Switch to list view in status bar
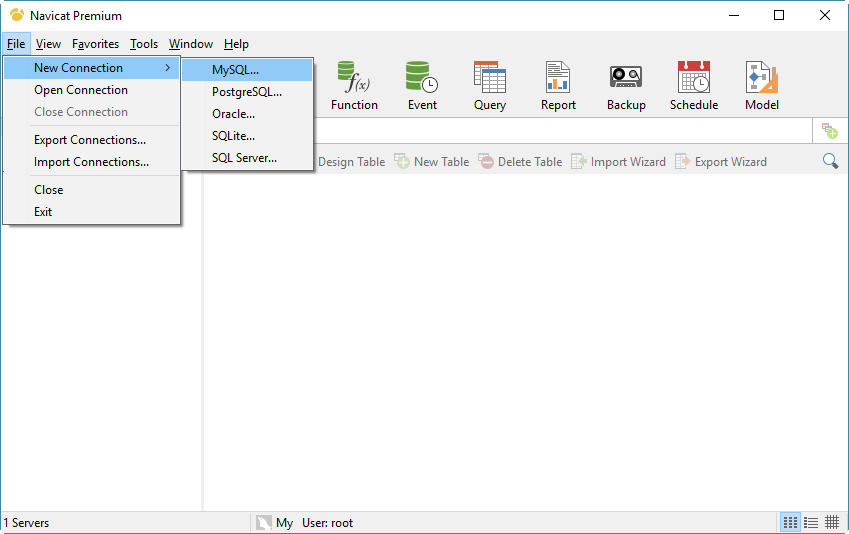This screenshot has height=534, width=849. coord(811,523)
